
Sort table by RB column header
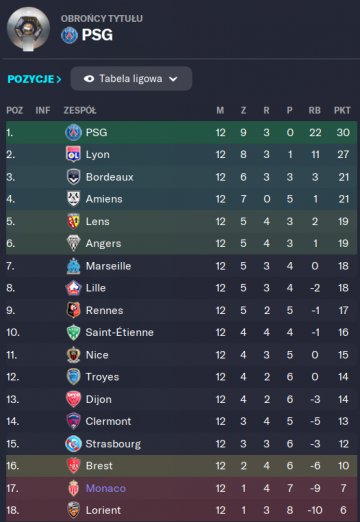(314, 110)
